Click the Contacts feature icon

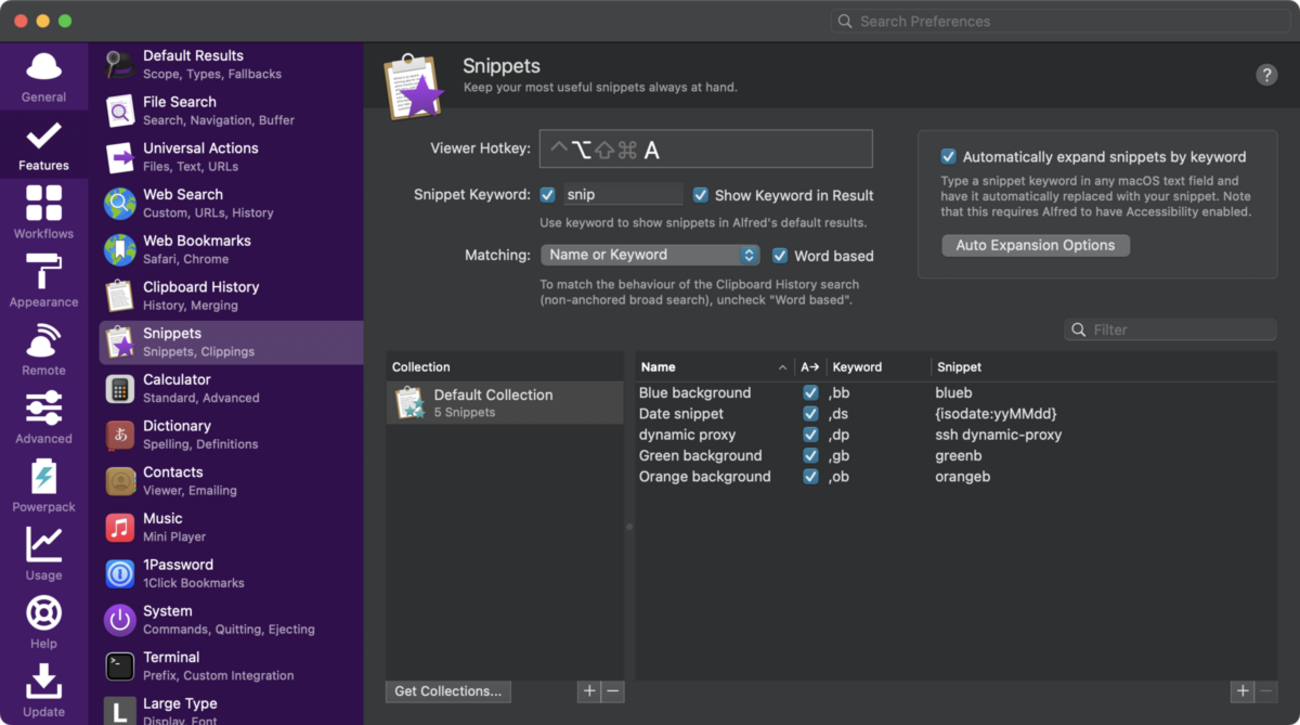click(120, 481)
